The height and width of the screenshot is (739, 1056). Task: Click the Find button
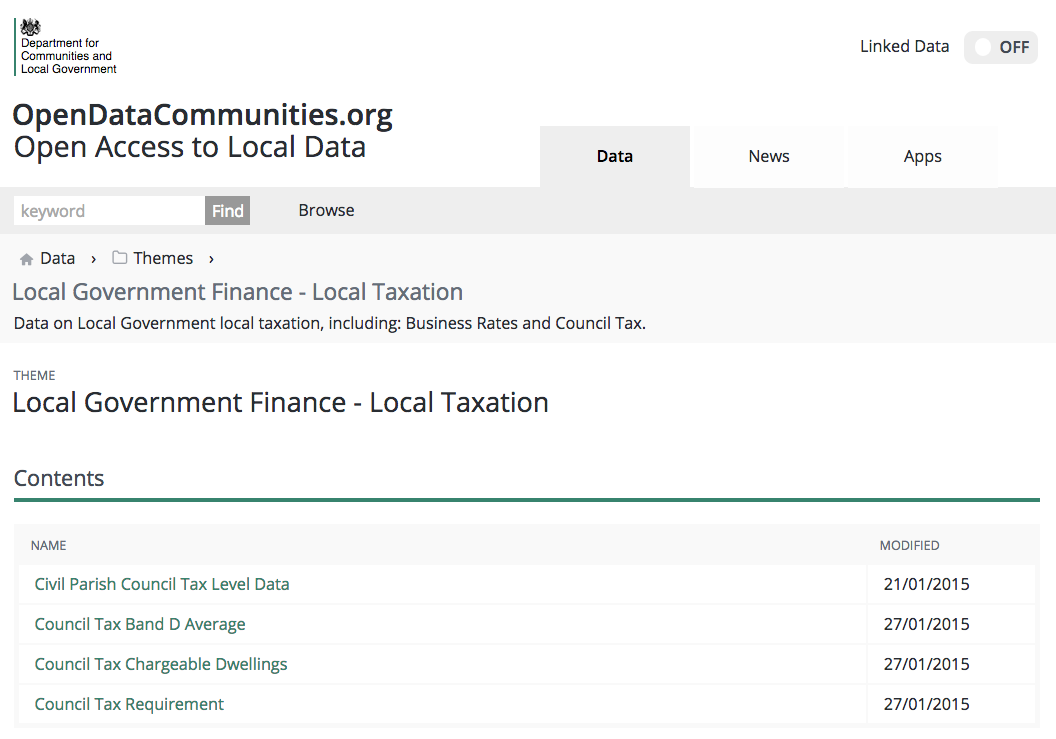(228, 211)
